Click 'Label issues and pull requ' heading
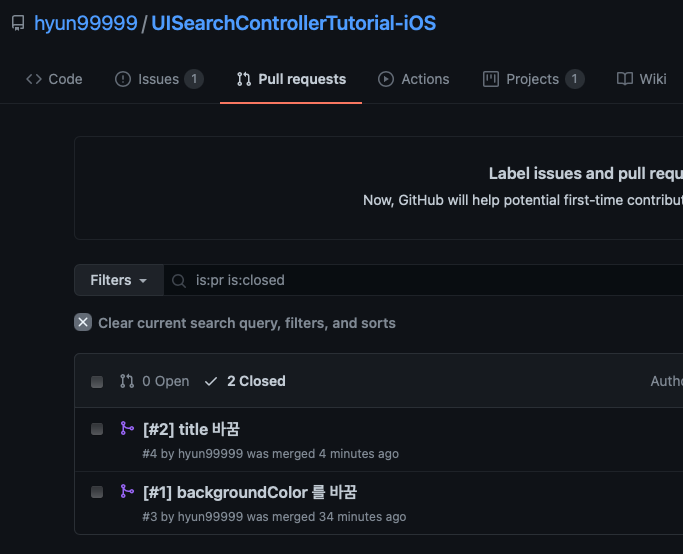Screen dimensions: 683x554 [586, 173]
